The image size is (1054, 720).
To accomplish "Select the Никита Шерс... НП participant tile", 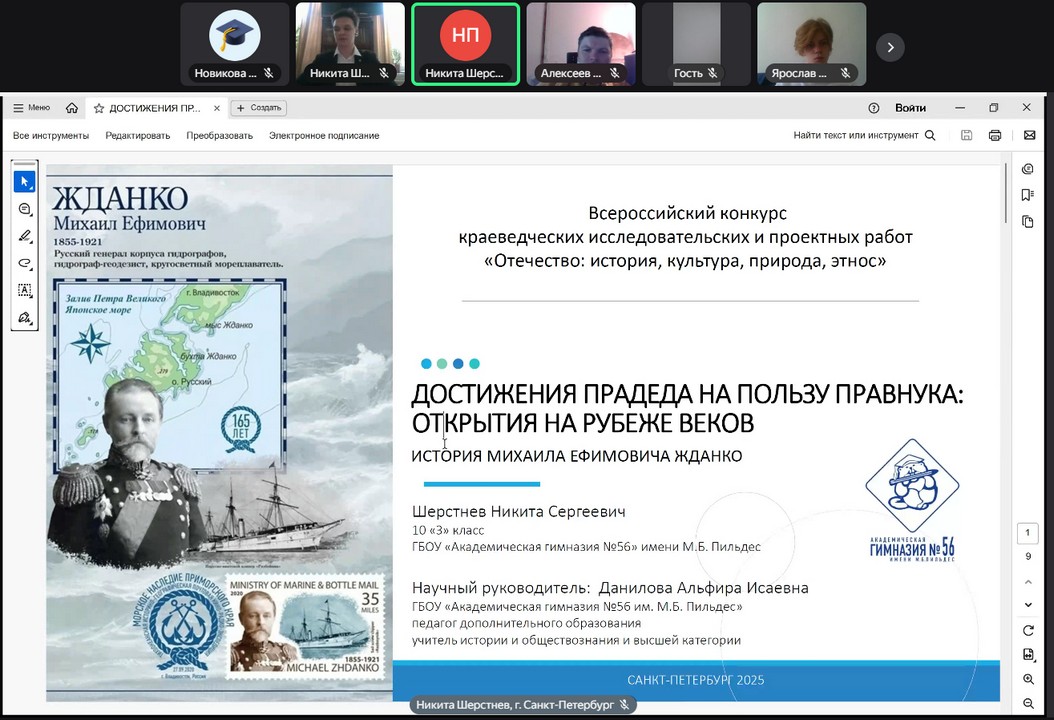I will [465, 44].
